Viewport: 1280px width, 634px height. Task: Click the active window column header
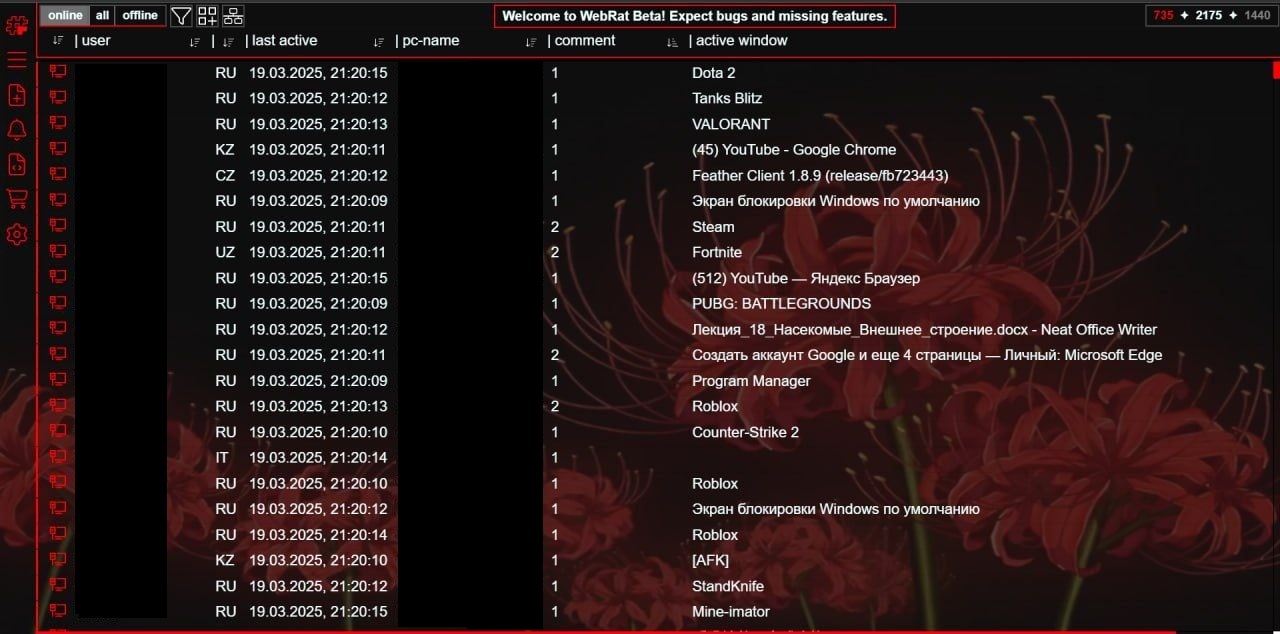742,41
